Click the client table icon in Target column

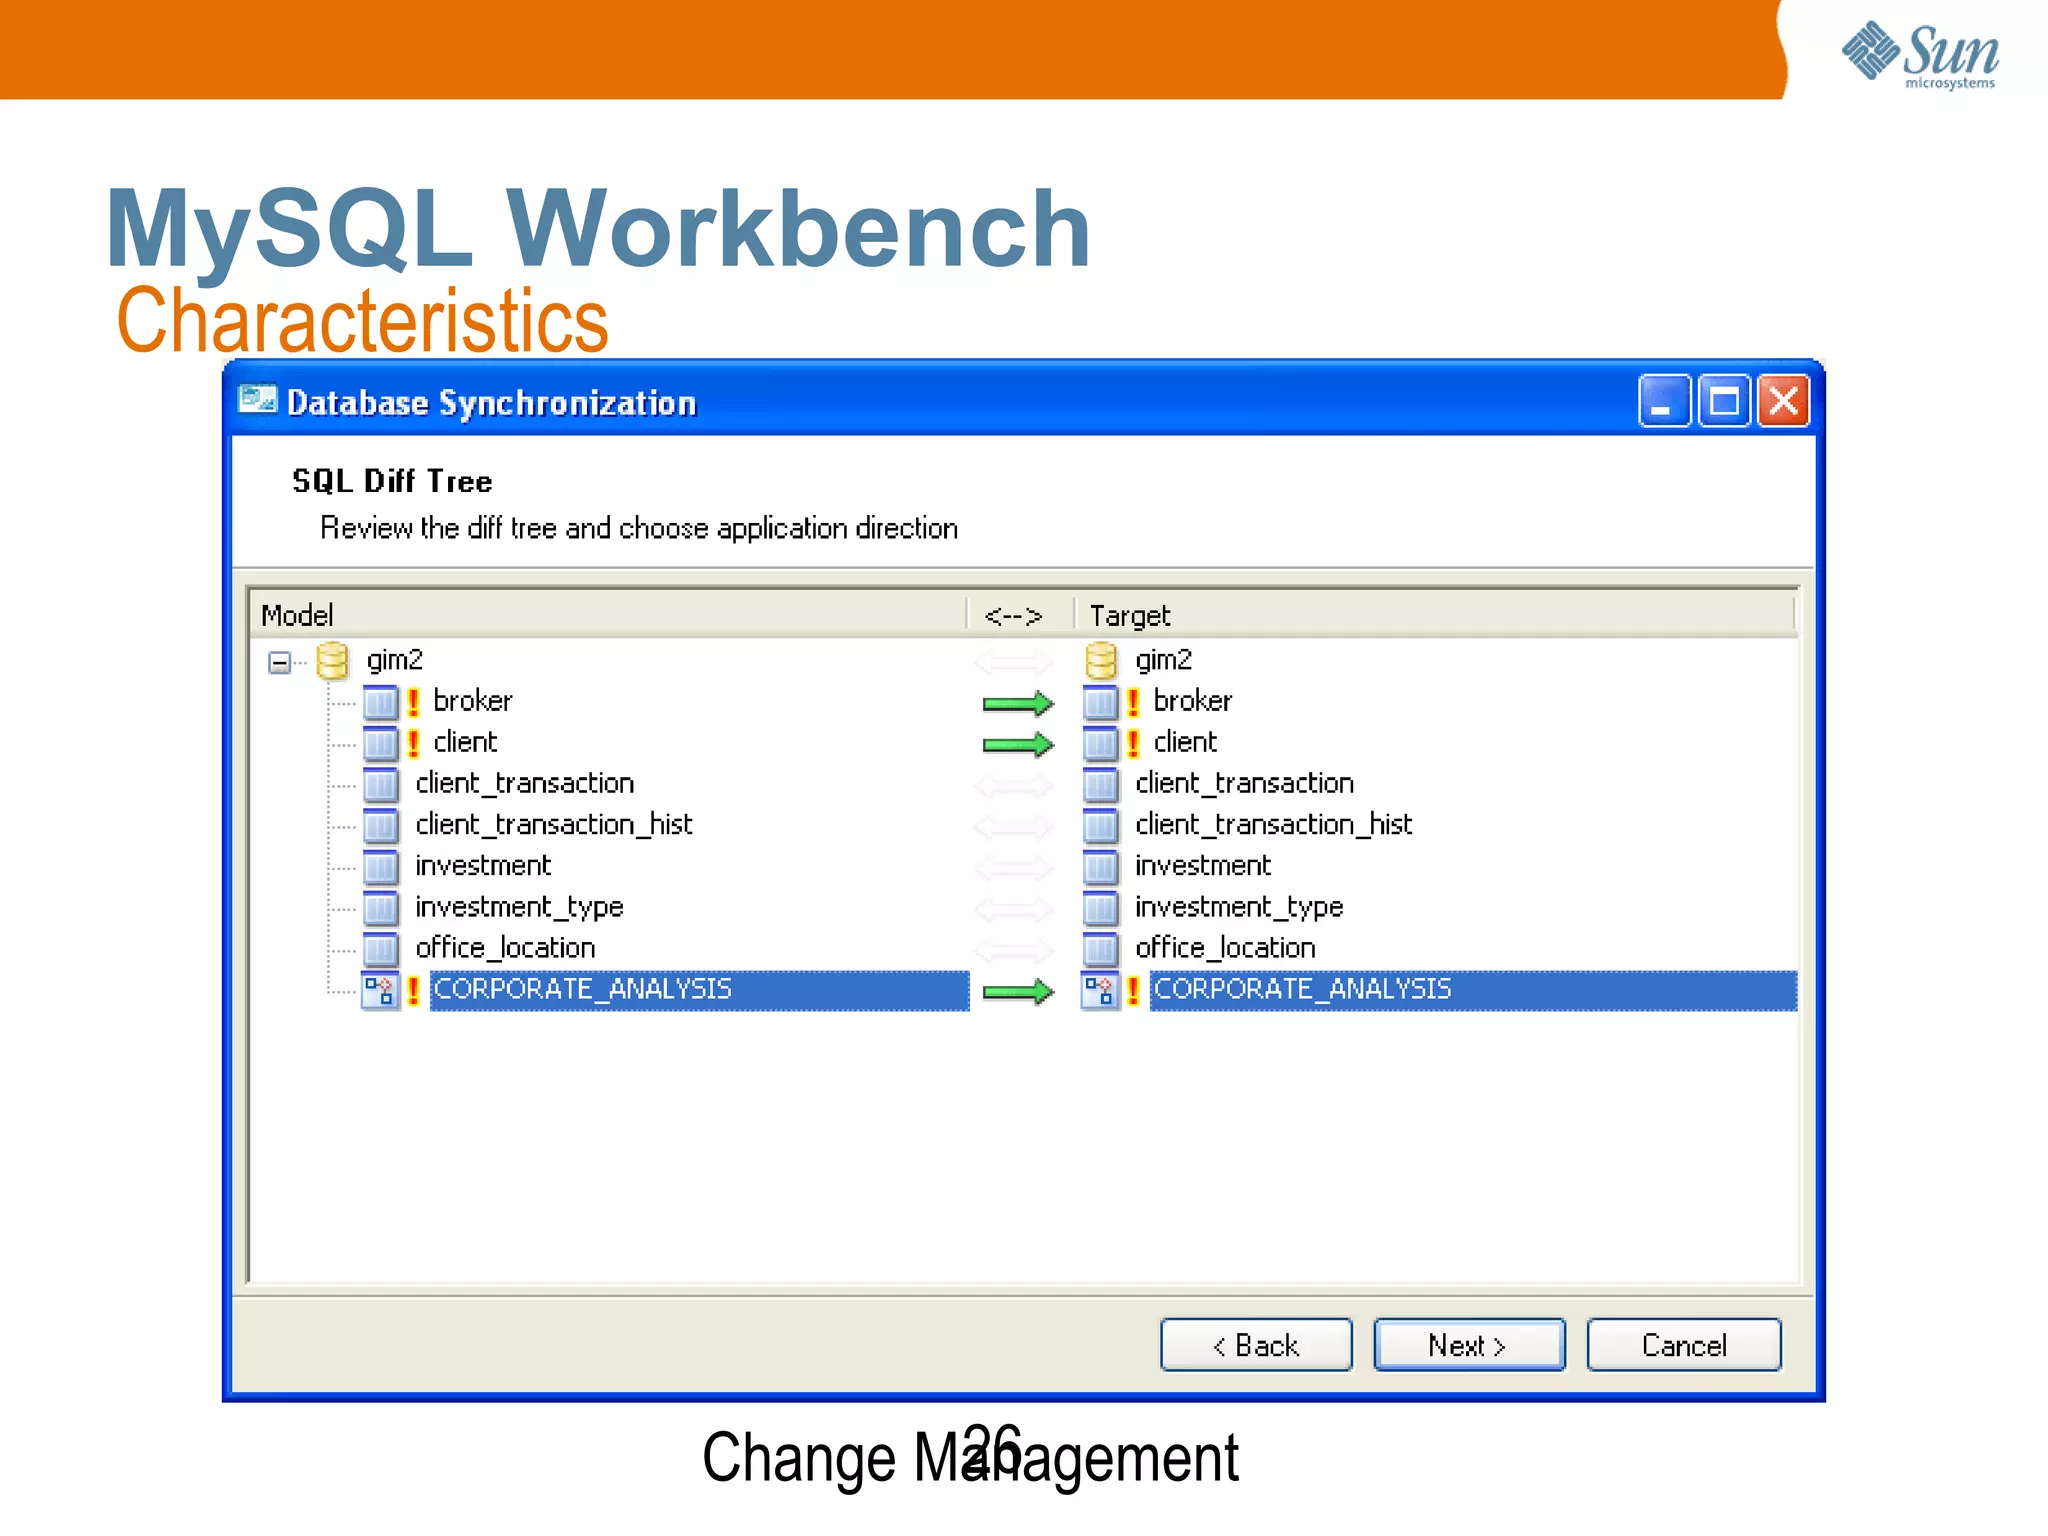(1100, 744)
